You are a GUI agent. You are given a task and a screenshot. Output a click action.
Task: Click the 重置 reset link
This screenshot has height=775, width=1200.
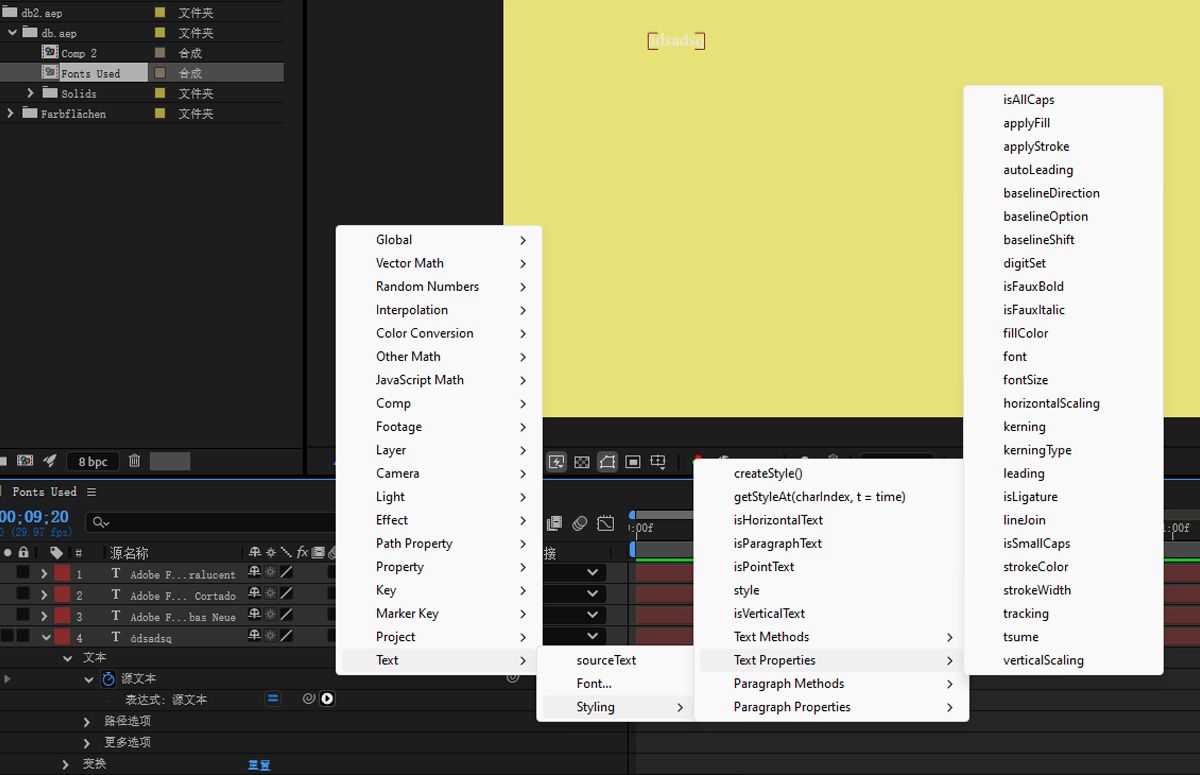[x=259, y=765]
